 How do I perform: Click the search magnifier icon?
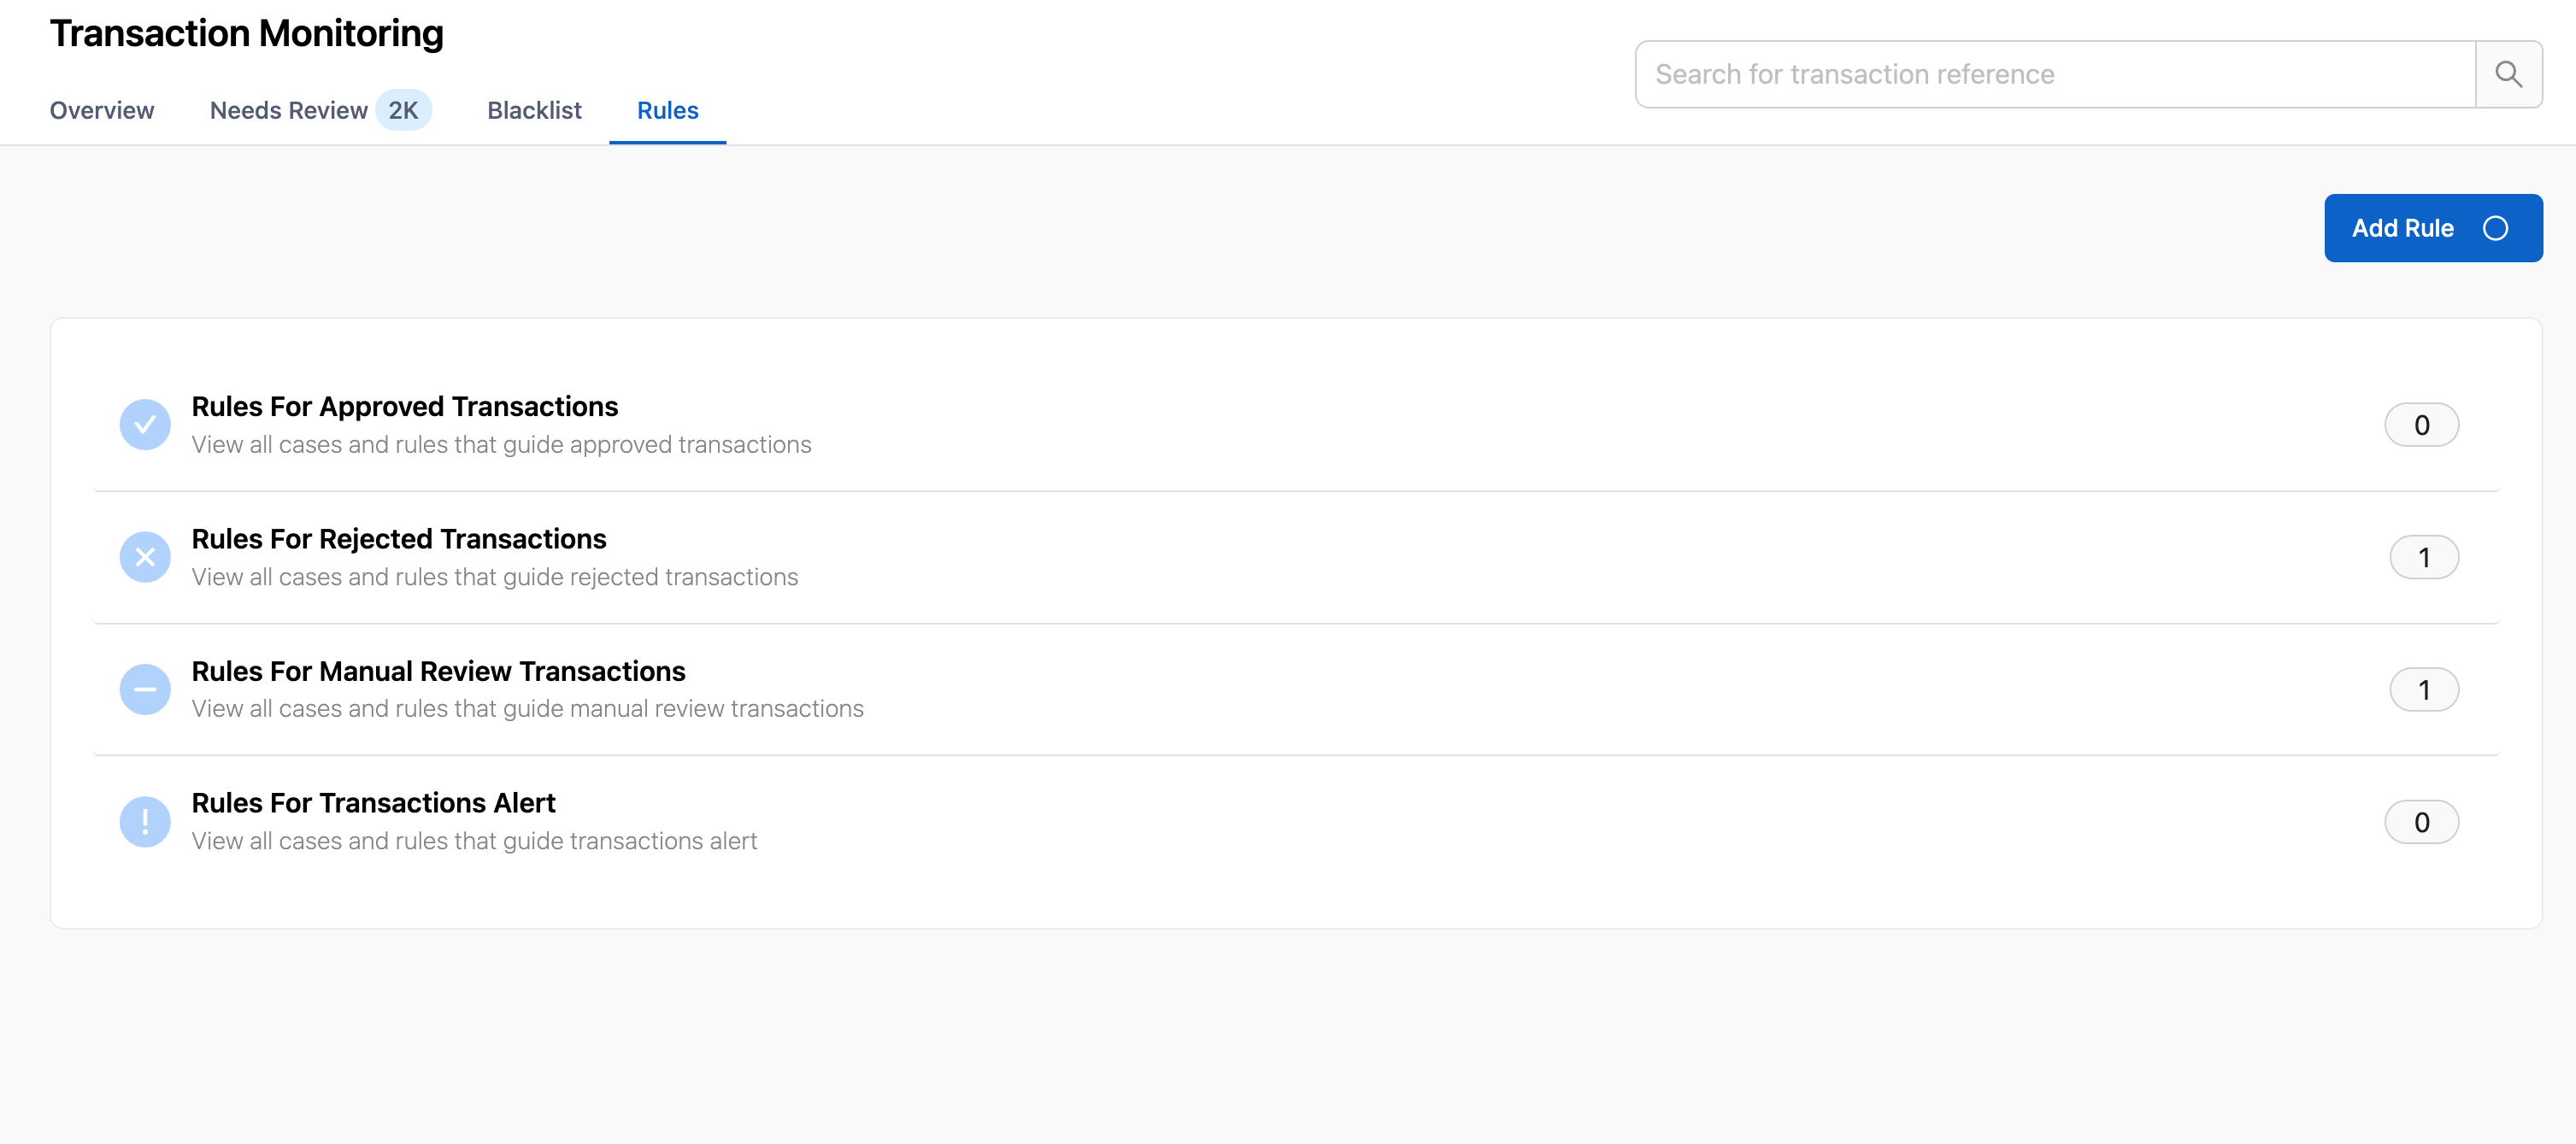[x=2507, y=74]
